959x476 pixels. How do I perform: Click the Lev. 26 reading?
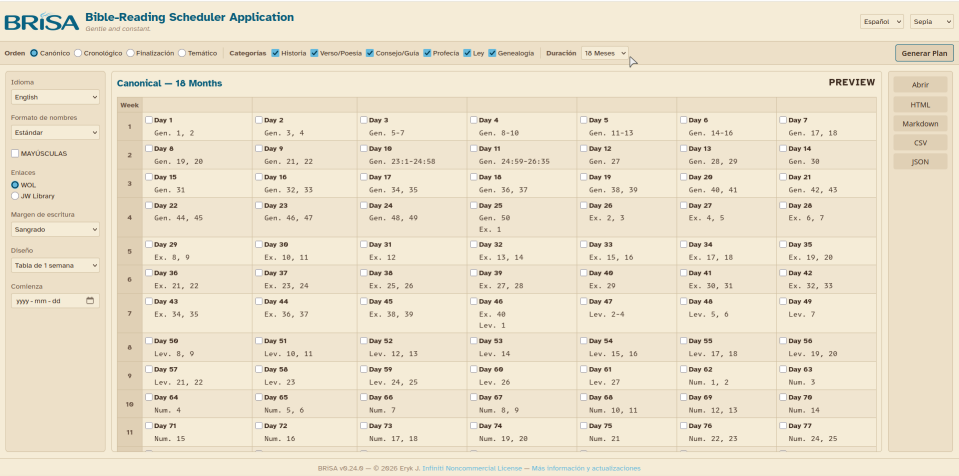(x=495, y=382)
